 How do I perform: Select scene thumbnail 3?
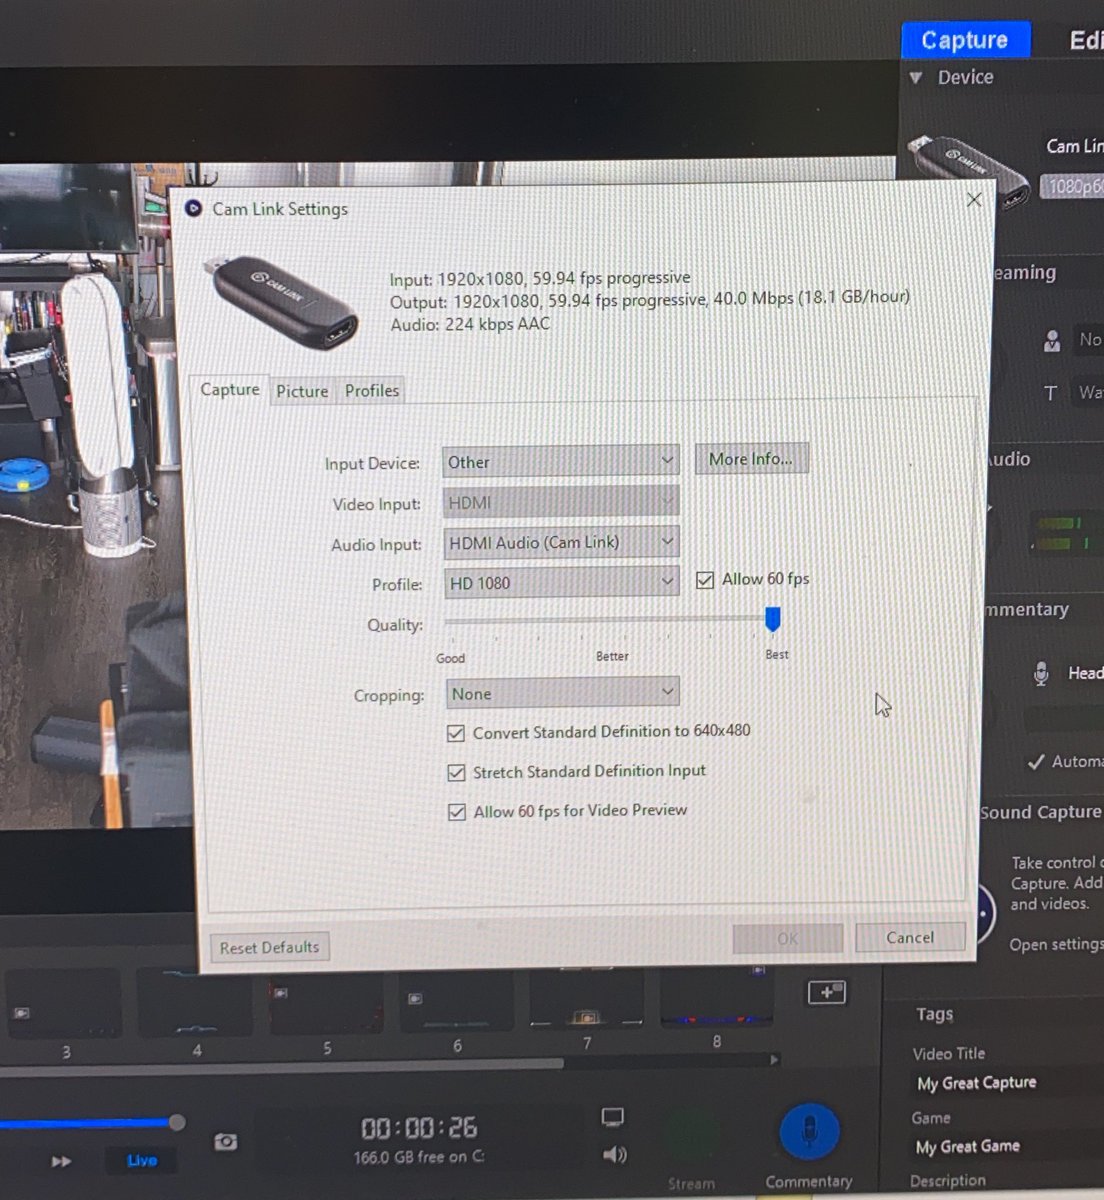(x=63, y=1003)
